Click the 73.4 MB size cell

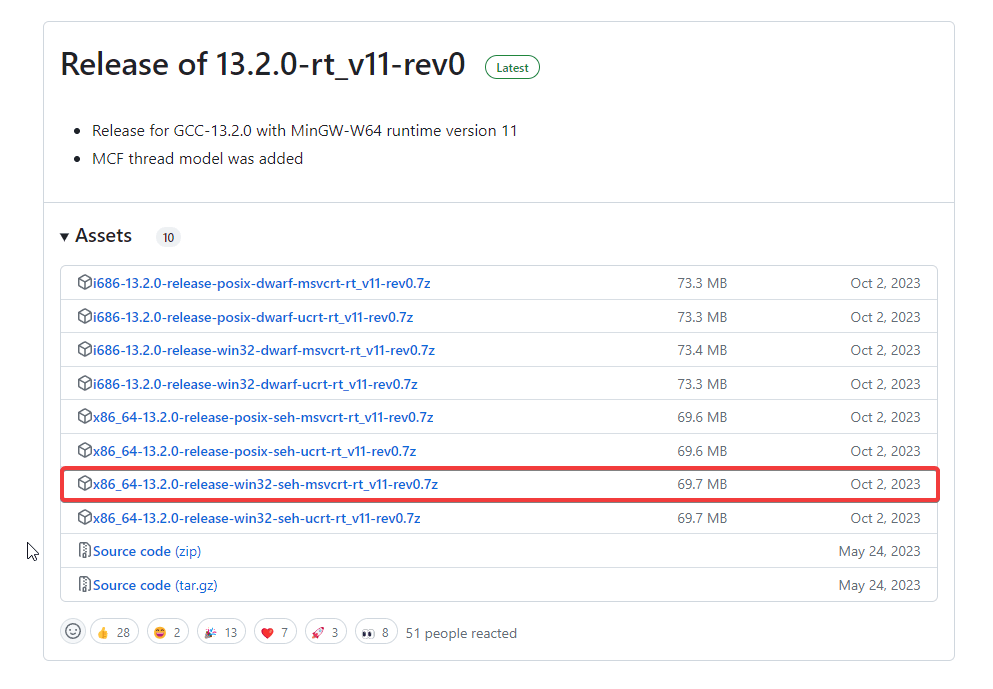click(x=702, y=350)
